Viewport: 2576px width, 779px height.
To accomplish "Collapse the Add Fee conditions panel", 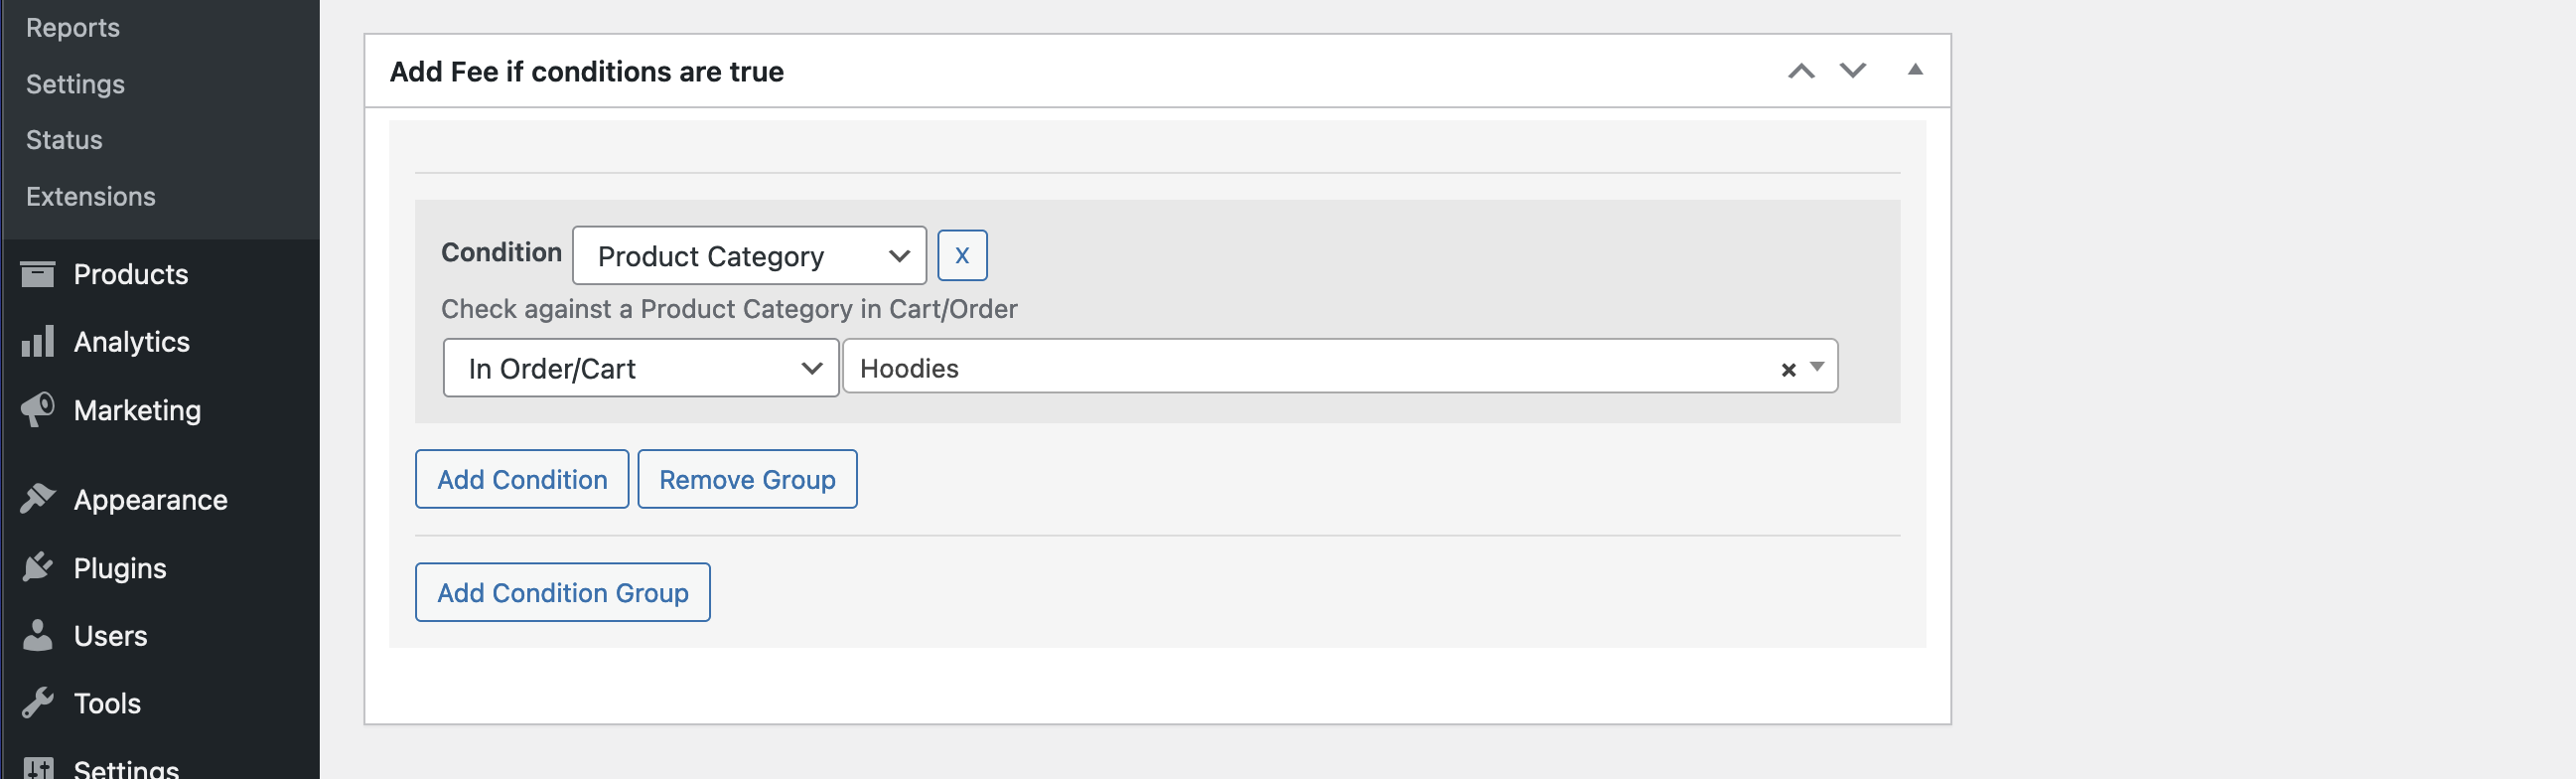I will pyautogui.click(x=1914, y=70).
